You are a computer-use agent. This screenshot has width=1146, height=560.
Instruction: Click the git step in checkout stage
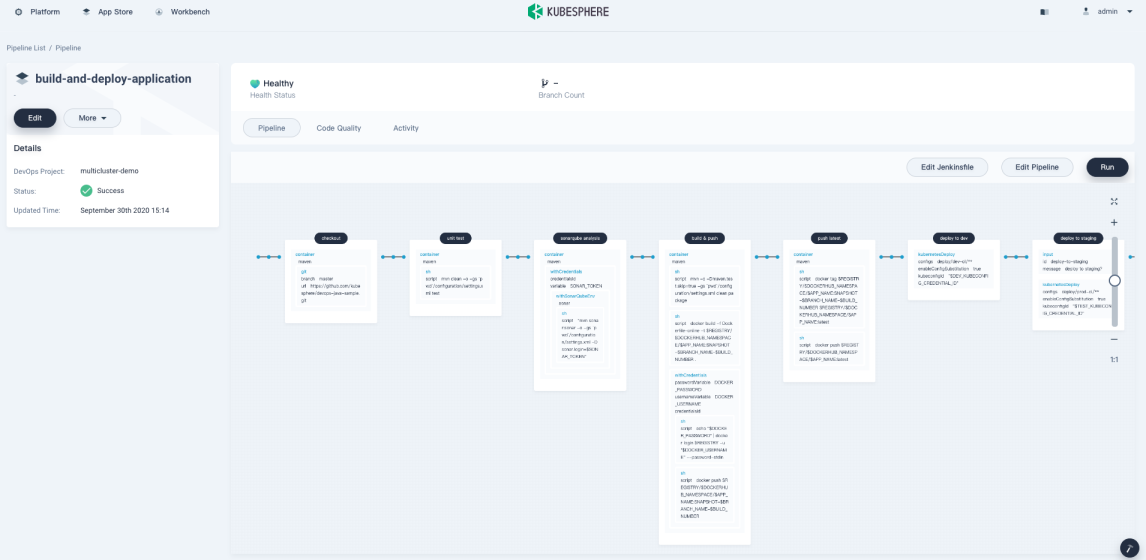(x=331, y=287)
